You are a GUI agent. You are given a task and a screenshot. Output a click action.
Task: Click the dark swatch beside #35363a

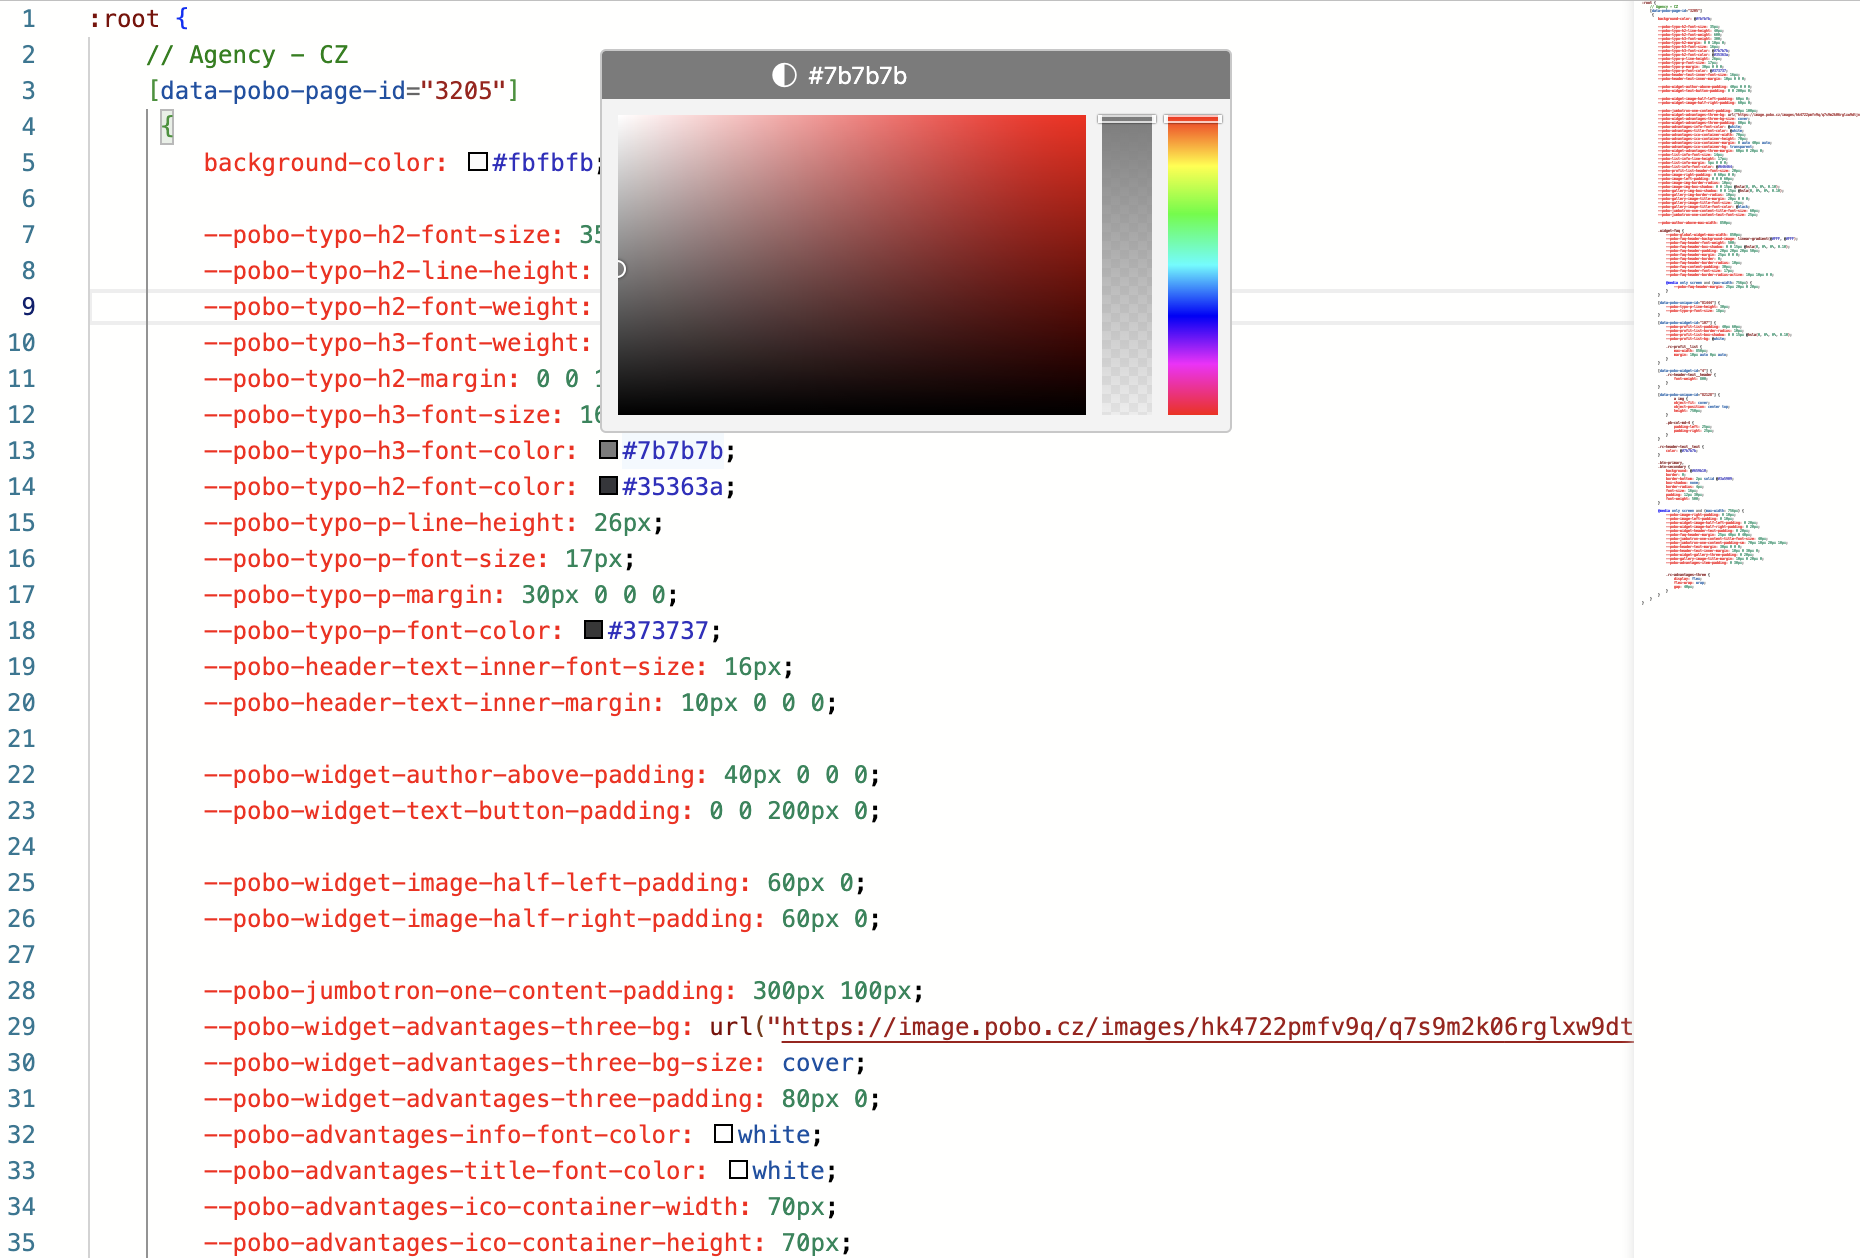coord(608,486)
